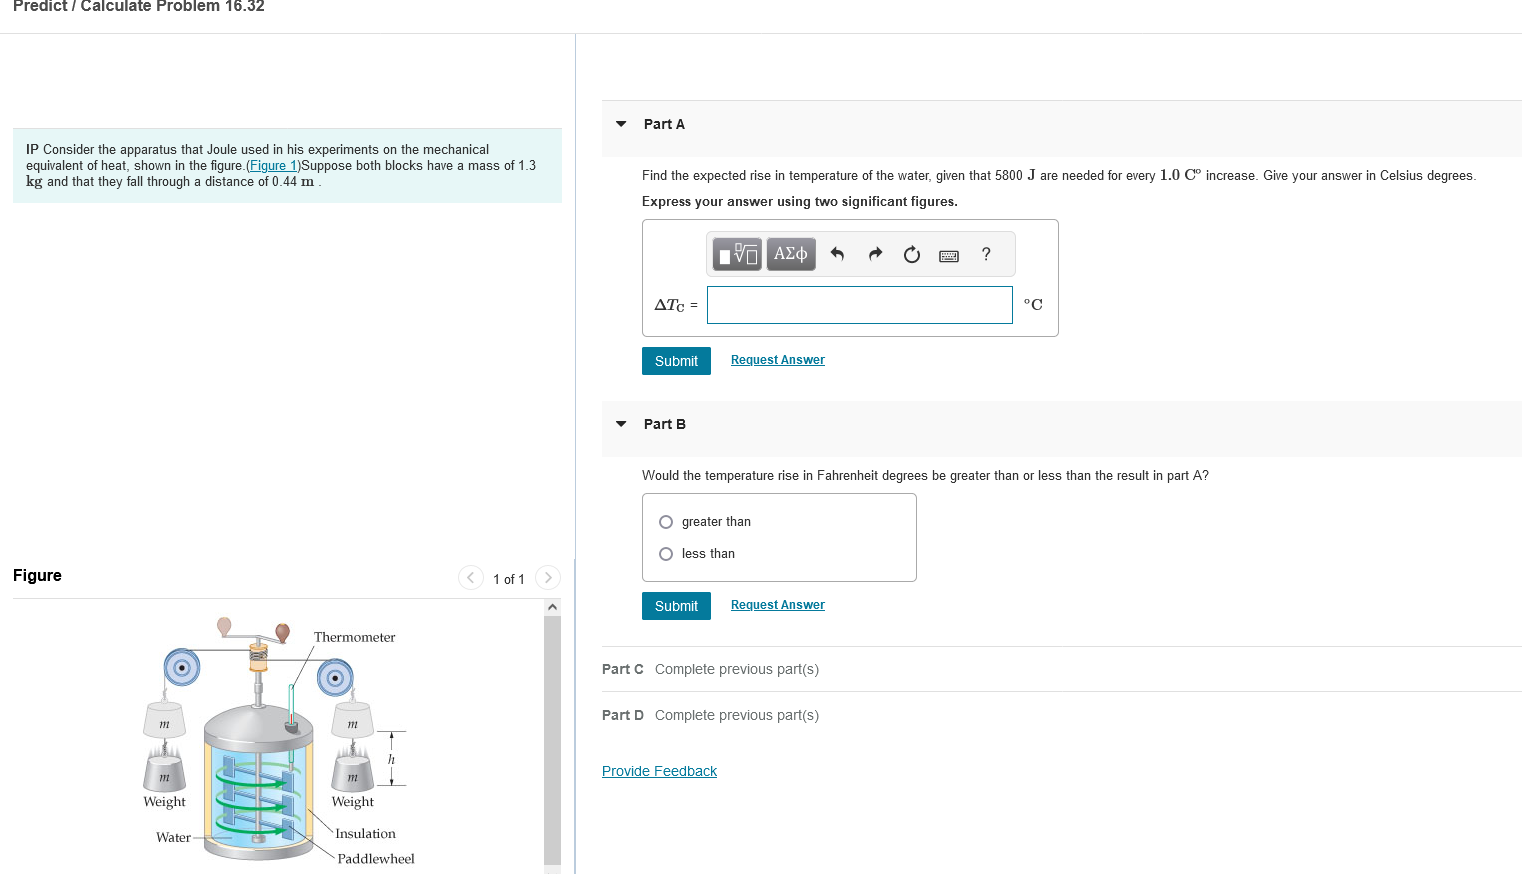Submit the Part A answer

pyautogui.click(x=676, y=360)
